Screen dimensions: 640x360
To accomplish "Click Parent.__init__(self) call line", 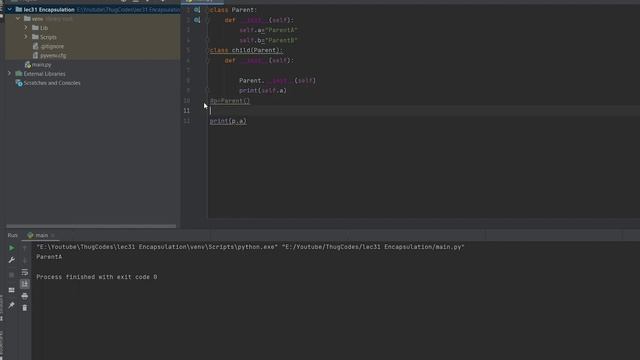I will click(278, 80).
